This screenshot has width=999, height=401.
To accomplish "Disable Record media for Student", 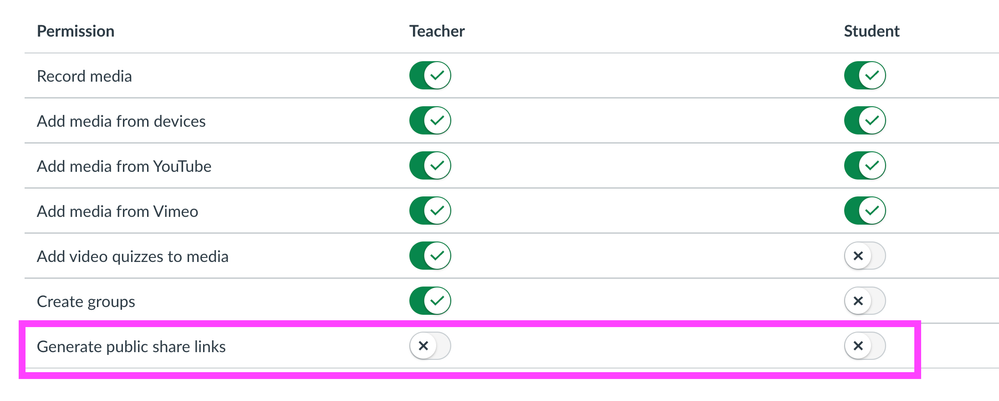I will tap(865, 76).
